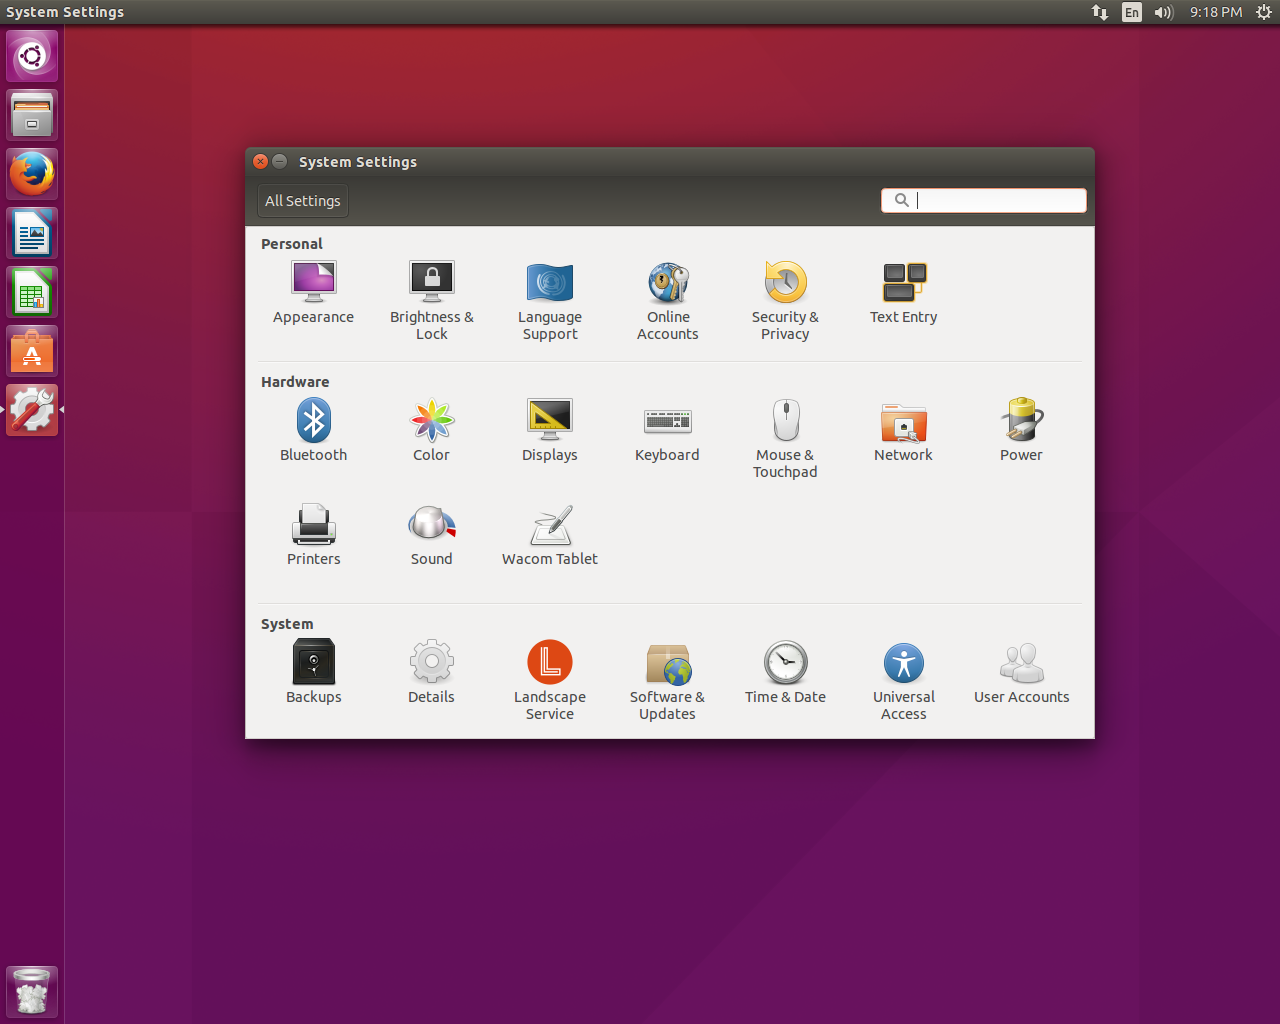The width and height of the screenshot is (1280, 1024).
Task: Open User Accounts panel
Action: (x=1021, y=673)
